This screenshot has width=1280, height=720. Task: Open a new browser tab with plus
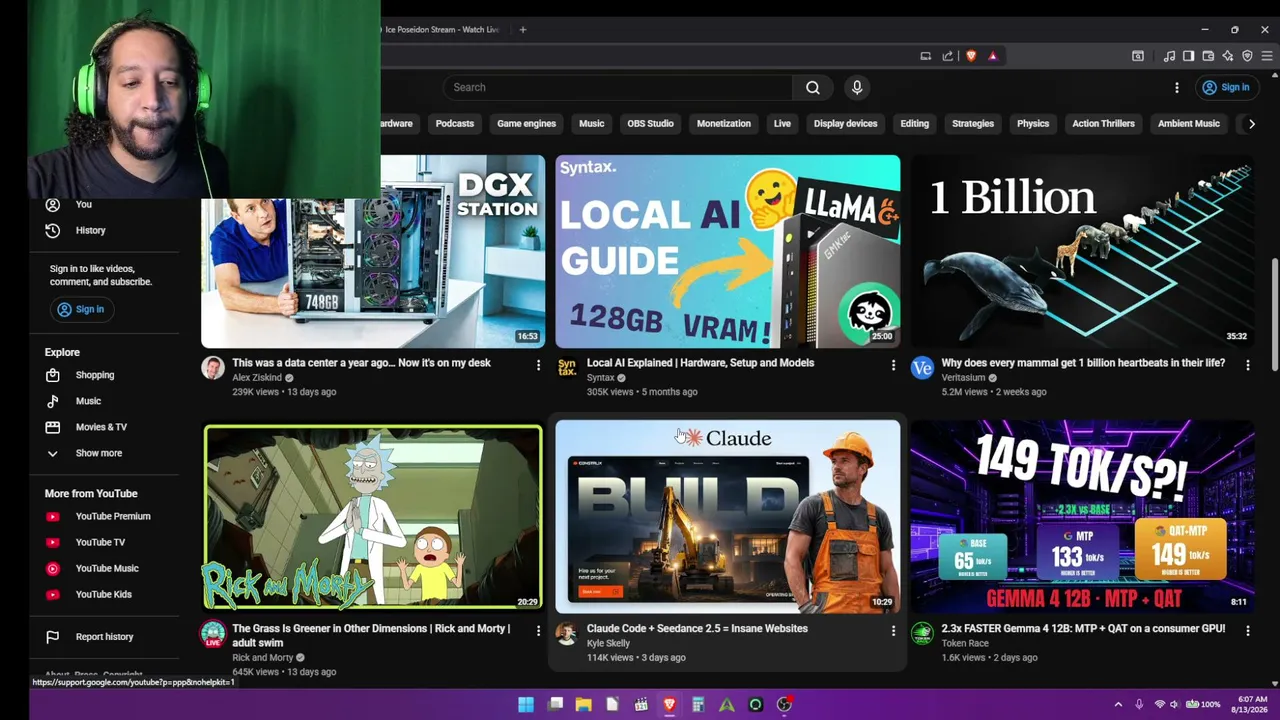[x=522, y=29]
